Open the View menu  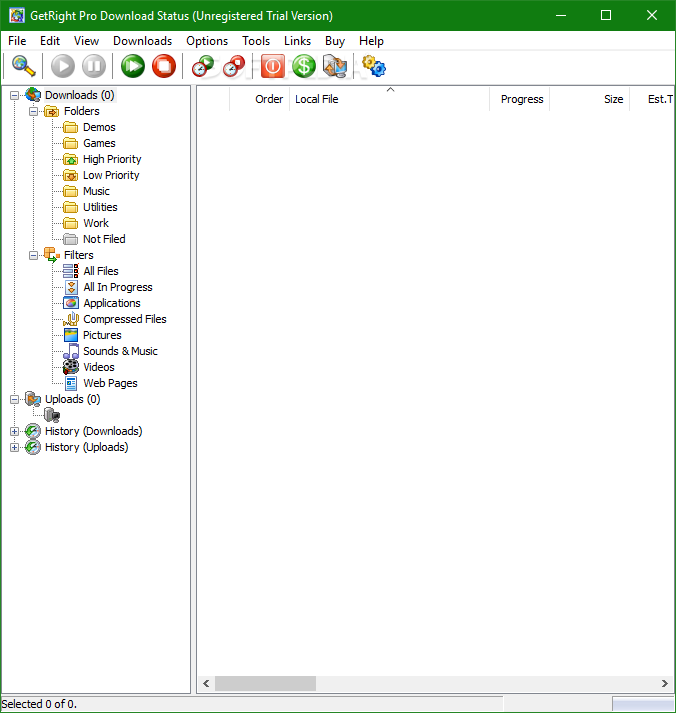[x=86, y=41]
